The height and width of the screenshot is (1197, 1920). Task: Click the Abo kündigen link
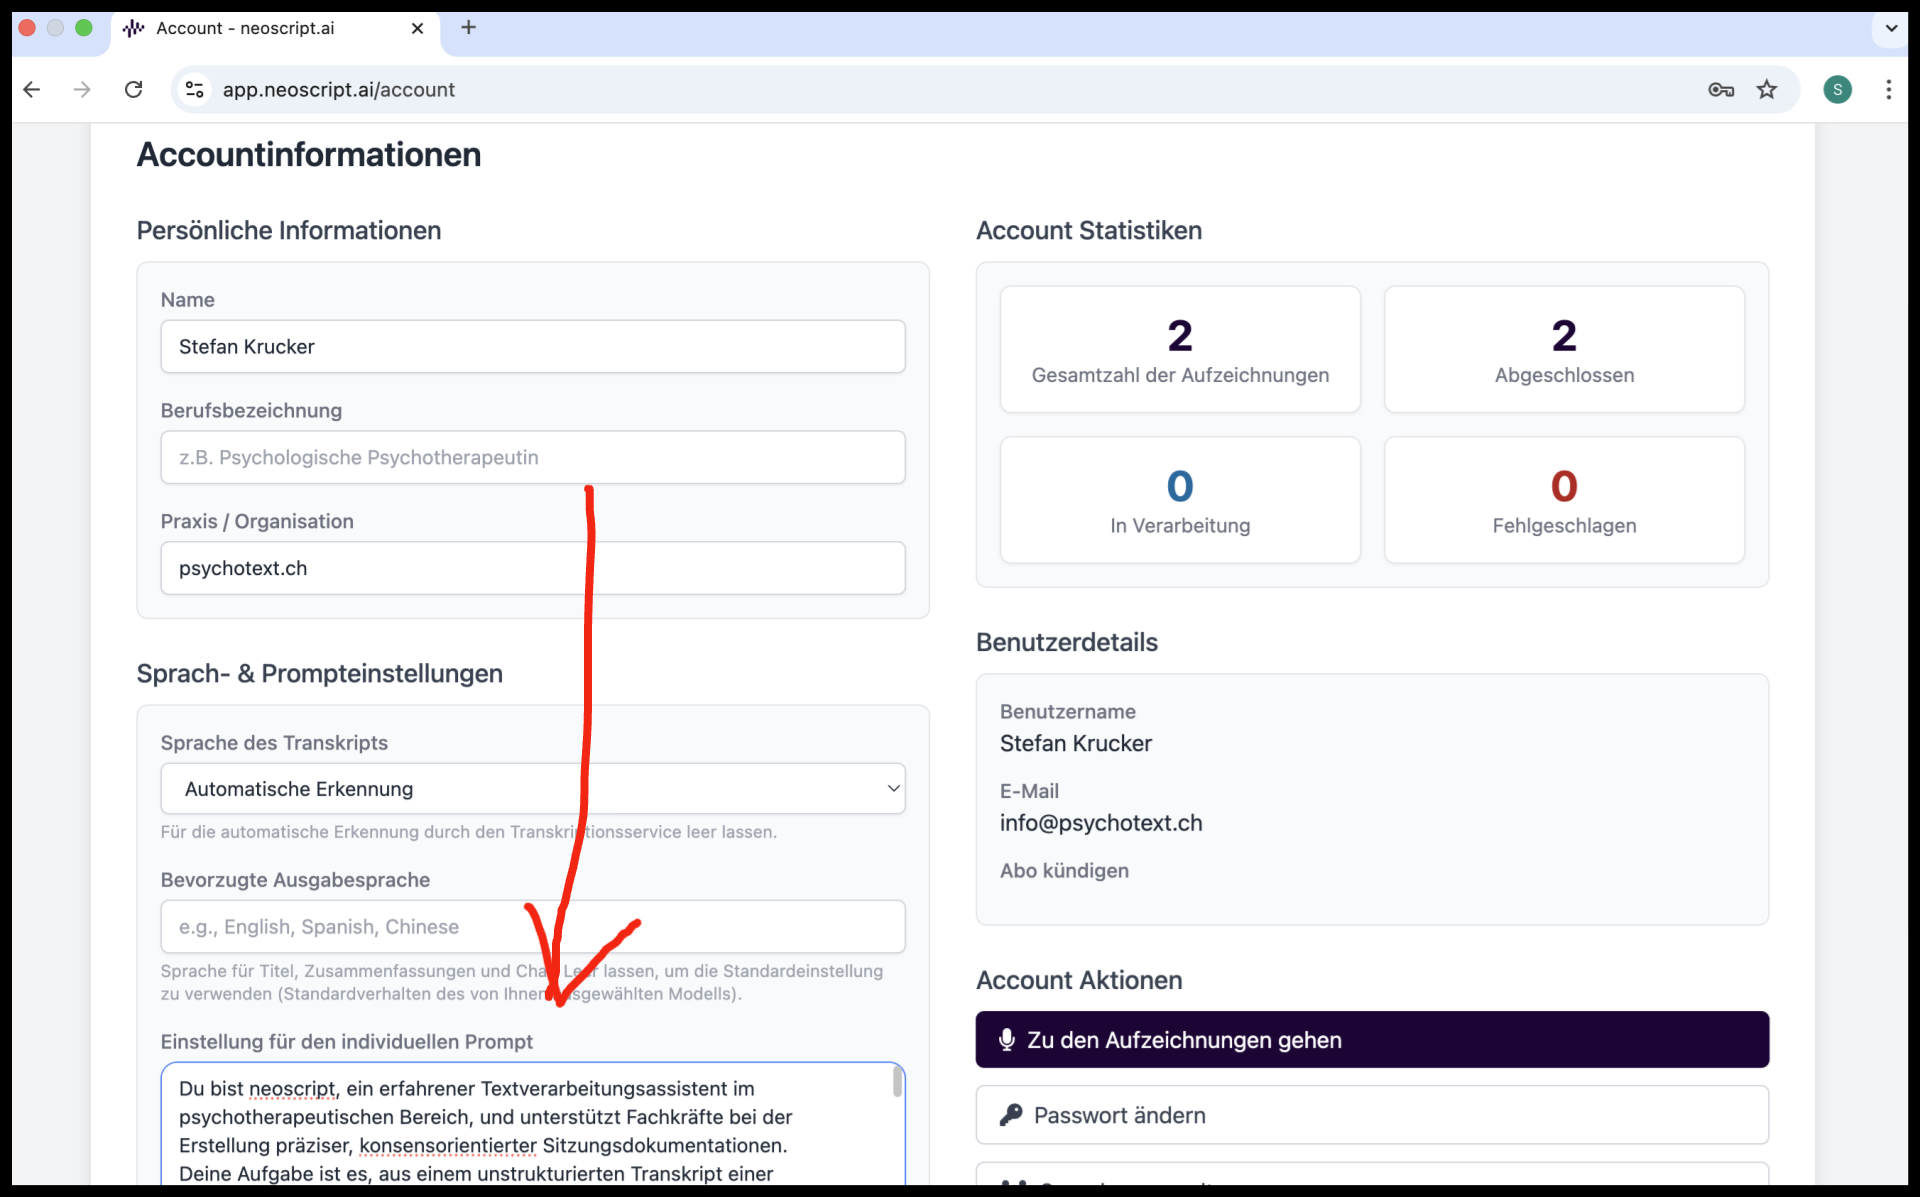(1064, 871)
